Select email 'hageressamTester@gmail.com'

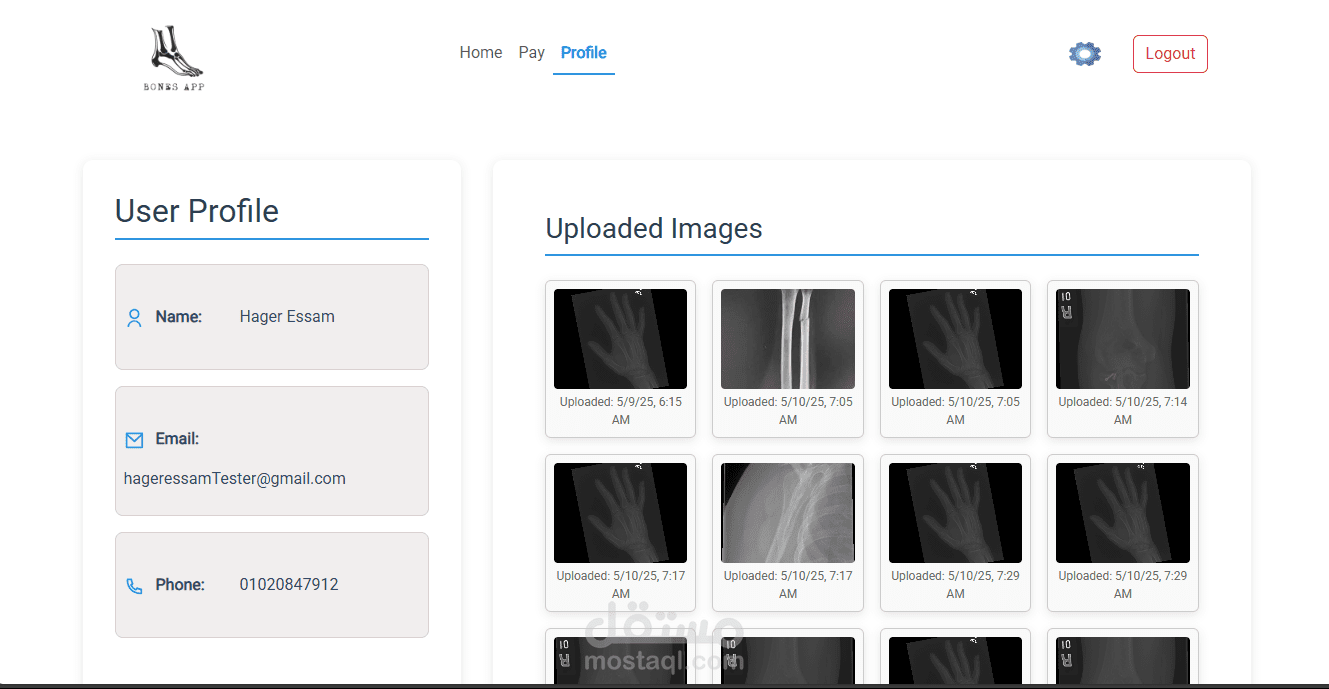pos(235,479)
